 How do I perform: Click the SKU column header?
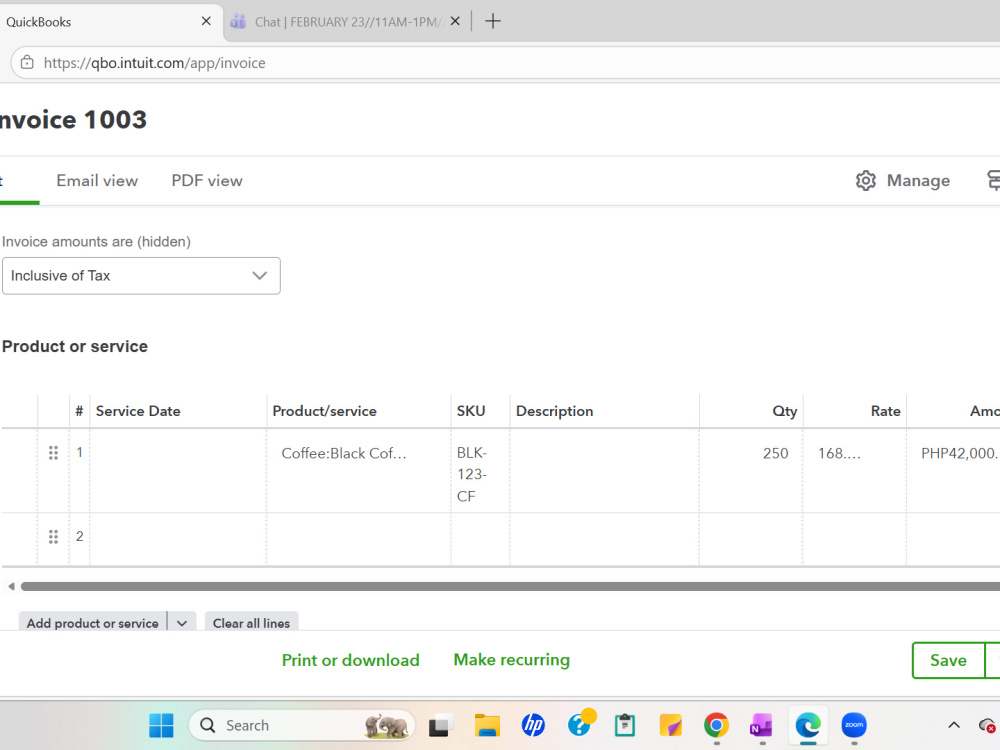click(471, 411)
